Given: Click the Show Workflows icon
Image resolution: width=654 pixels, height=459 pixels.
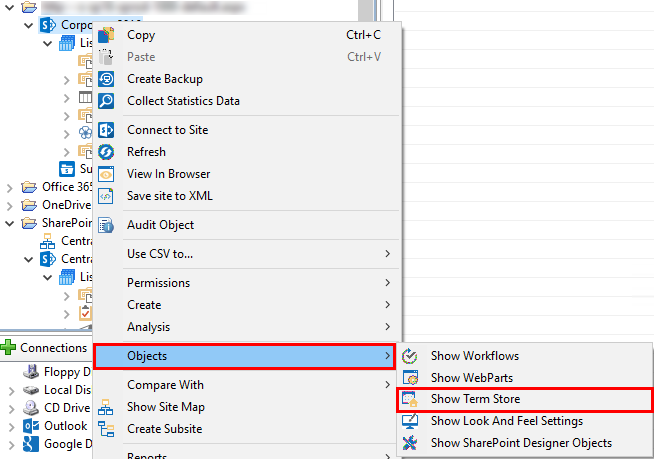Looking at the screenshot, I should pyautogui.click(x=410, y=356).
